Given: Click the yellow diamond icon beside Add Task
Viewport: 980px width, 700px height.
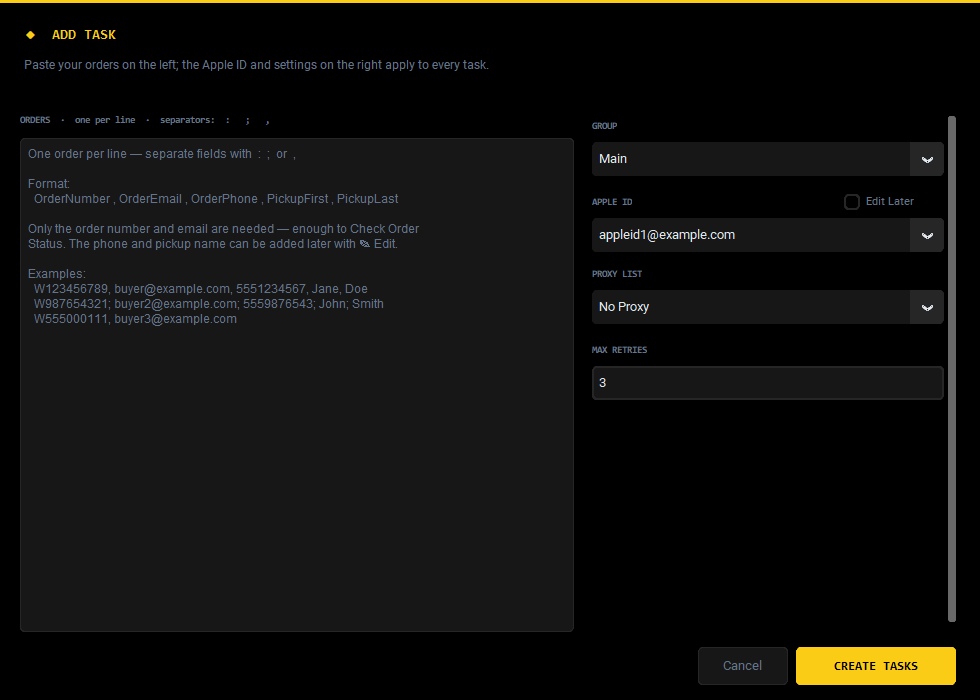Looking at the screenshot, I should point(30,35).
